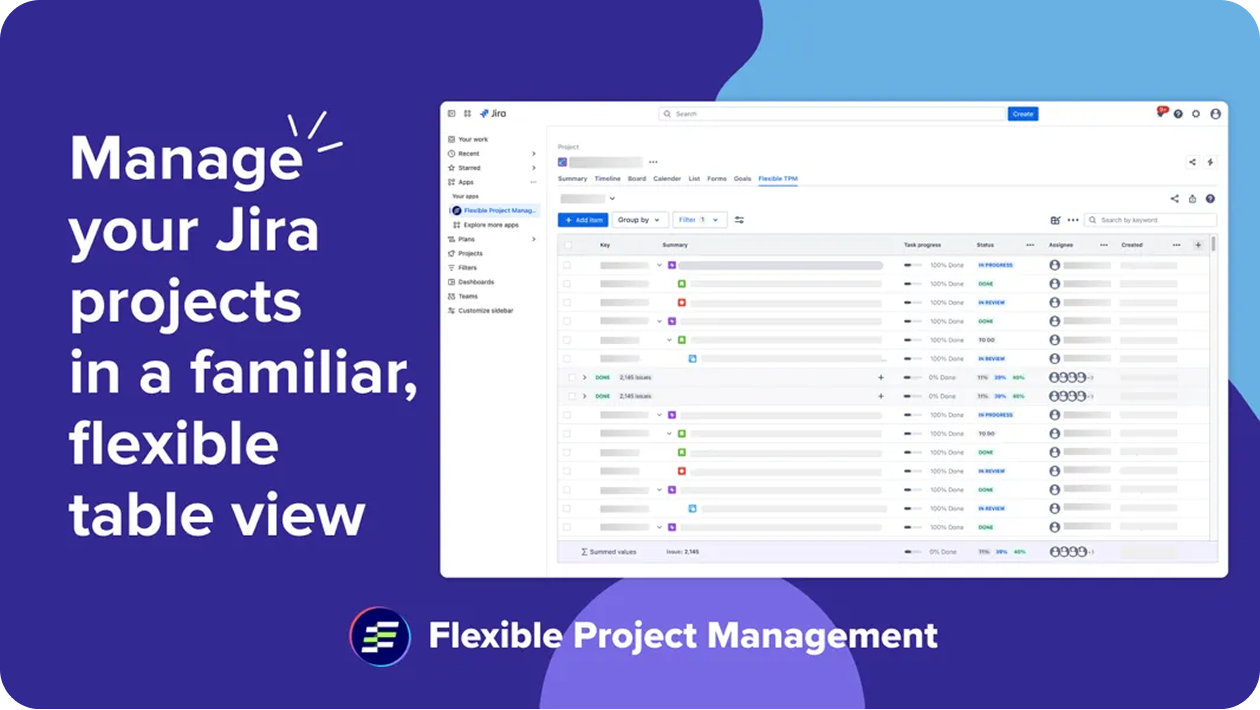The width and height of the screenshot is (1260, 710).
Task: Click the Add item button
Action: point(583,220)
